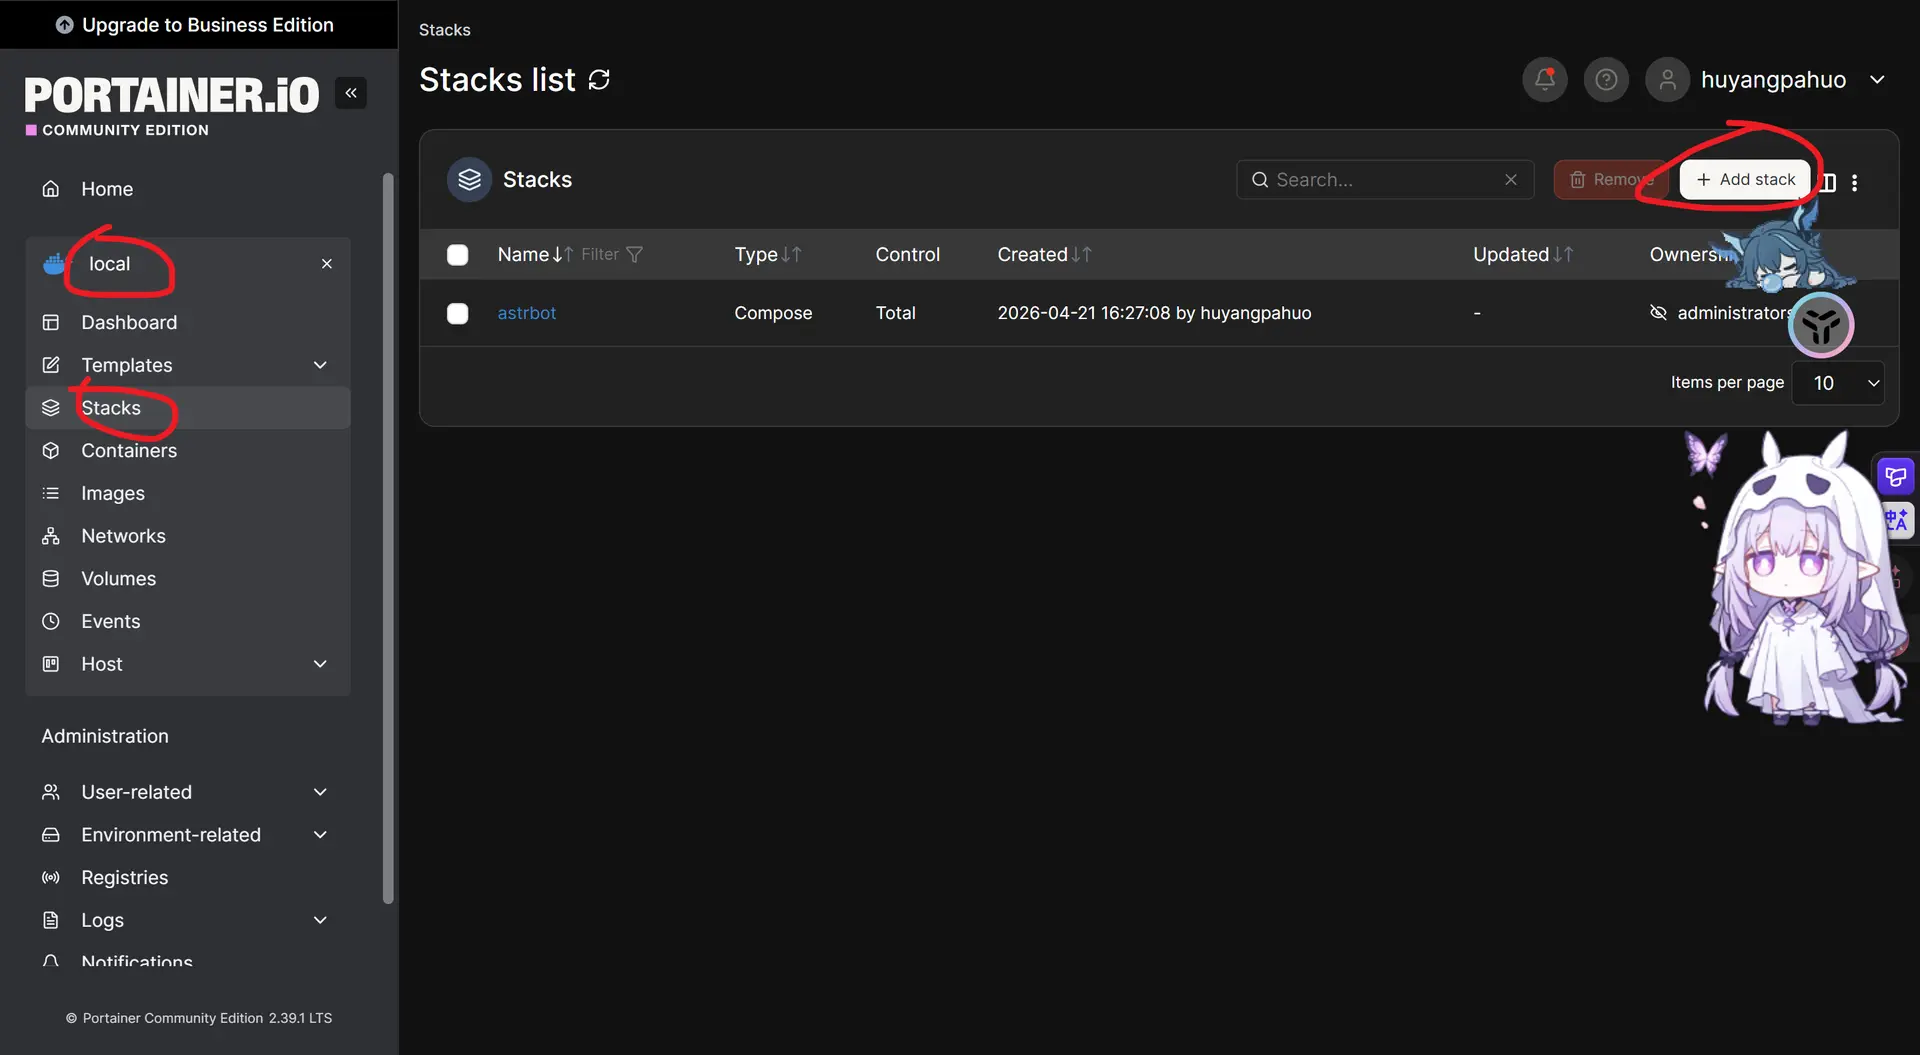Click the Volumes database icon

[x=51, y=579]
